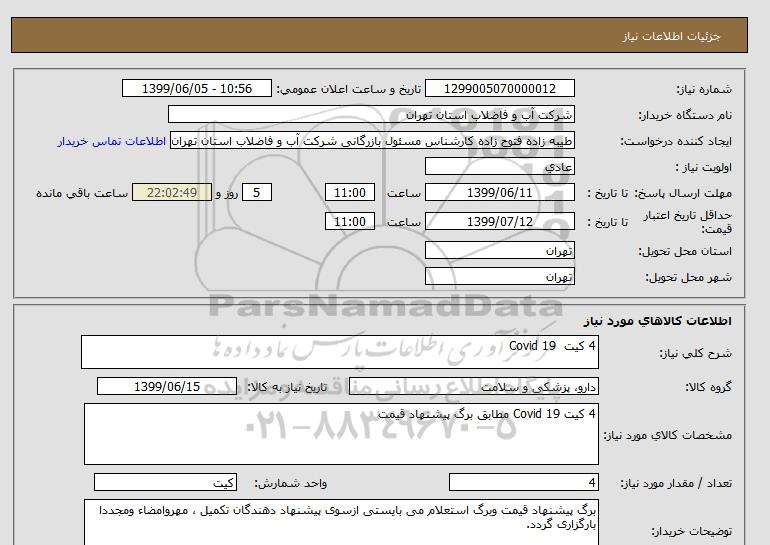Click the announcement date field 1399/06/05 - 10:56
The image size is (770, 545).
tap(196, 88)
